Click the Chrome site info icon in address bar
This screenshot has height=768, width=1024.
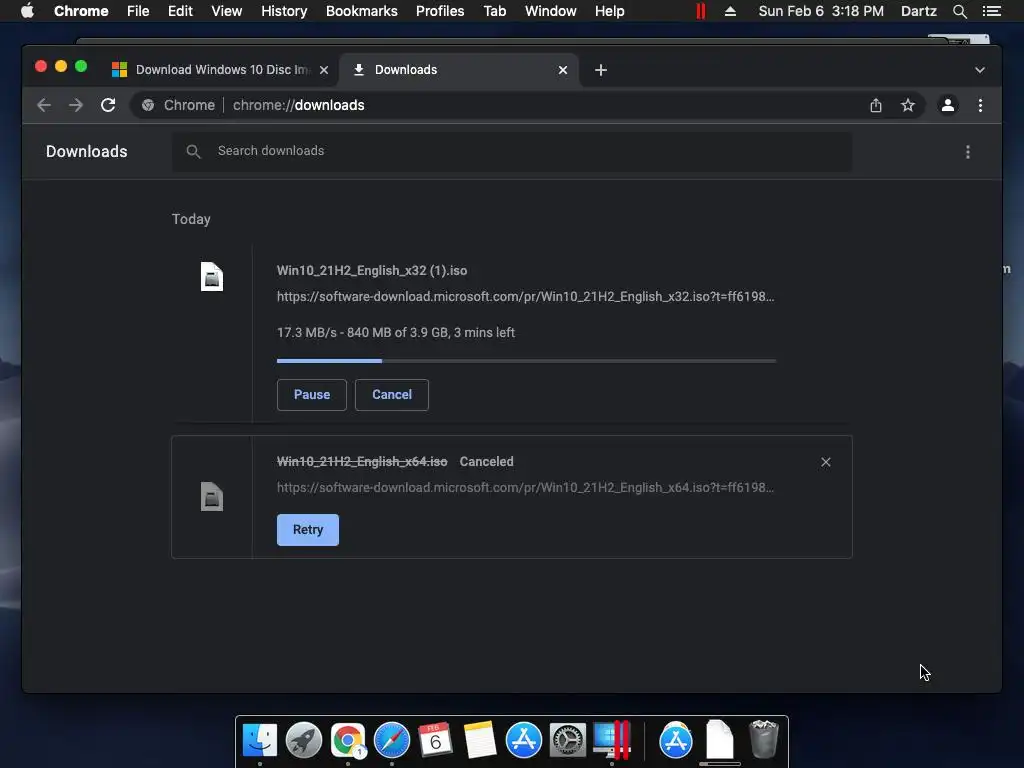148,105
